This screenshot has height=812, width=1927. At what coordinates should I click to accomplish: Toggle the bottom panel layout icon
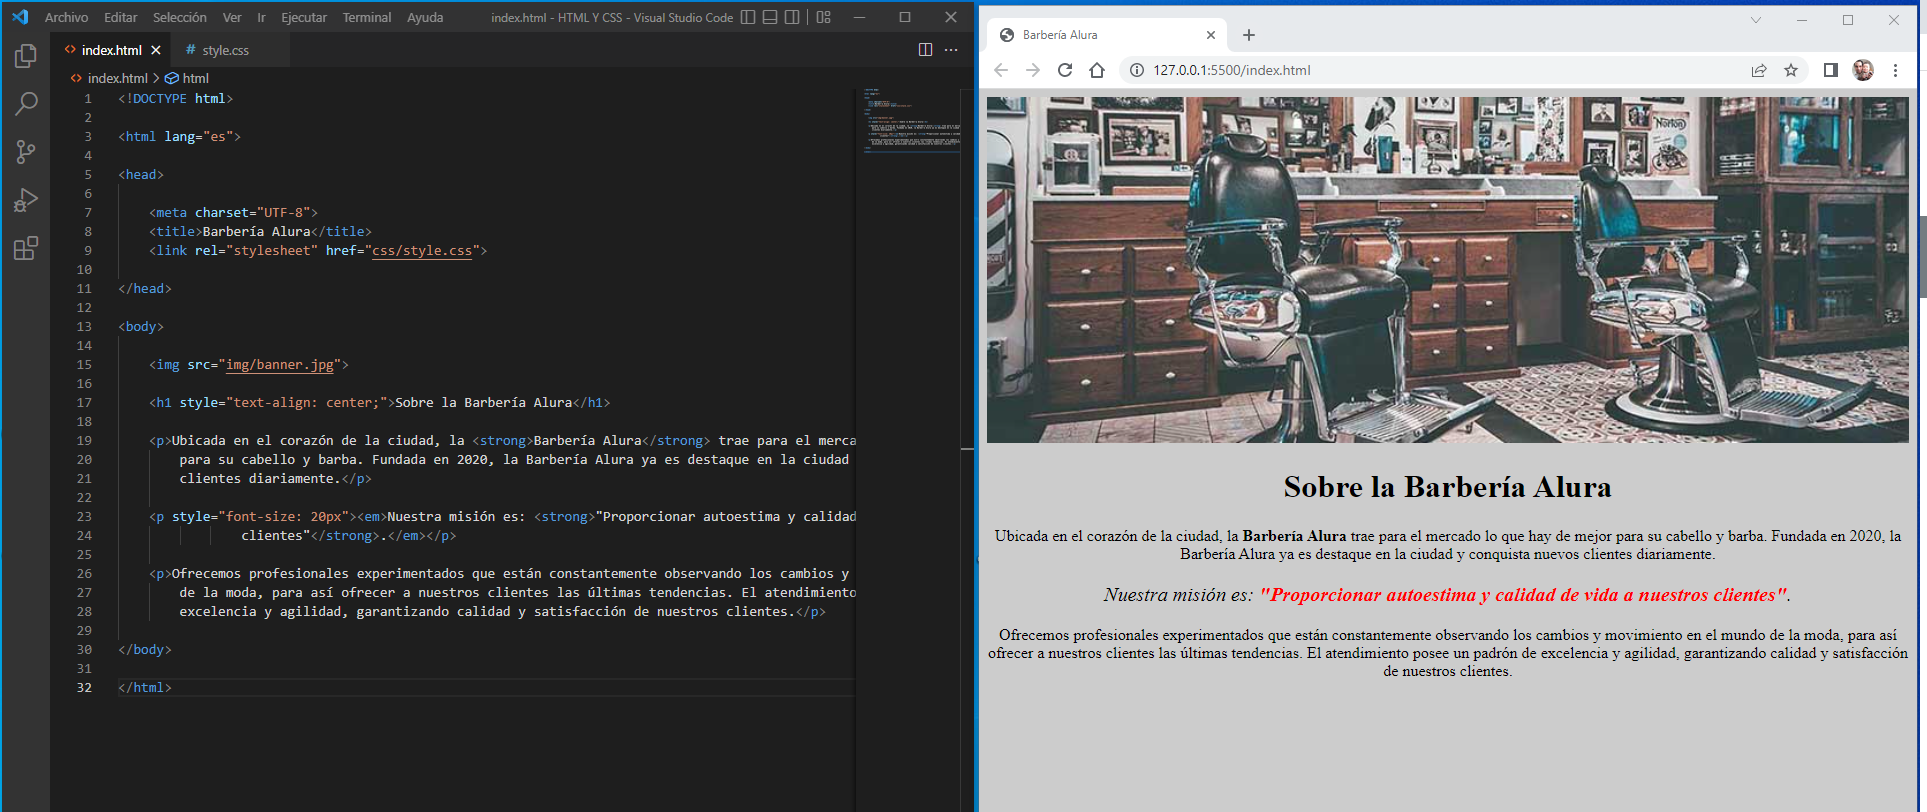pyautogui.click(x=770, y=17)
